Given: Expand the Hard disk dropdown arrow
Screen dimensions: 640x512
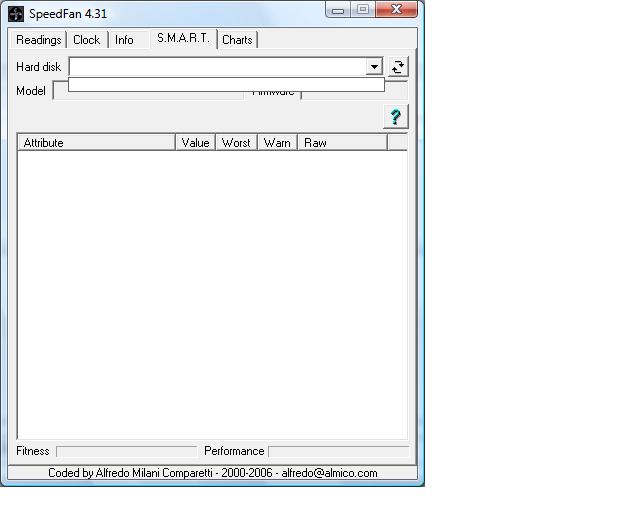Looking at the screenshot, I should (x=374, y=67).
